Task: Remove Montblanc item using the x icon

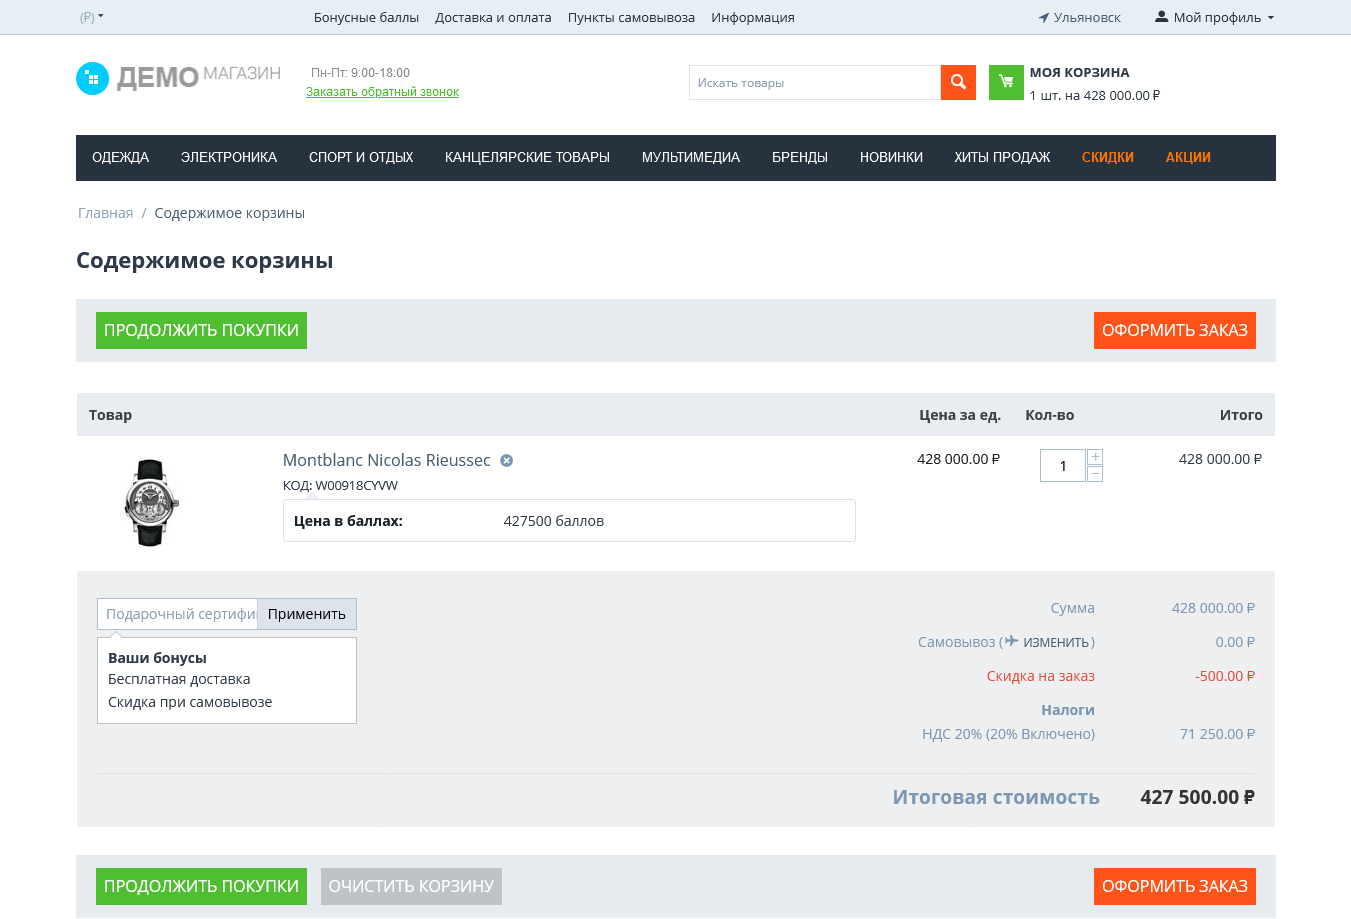Action: pos(507,461)
